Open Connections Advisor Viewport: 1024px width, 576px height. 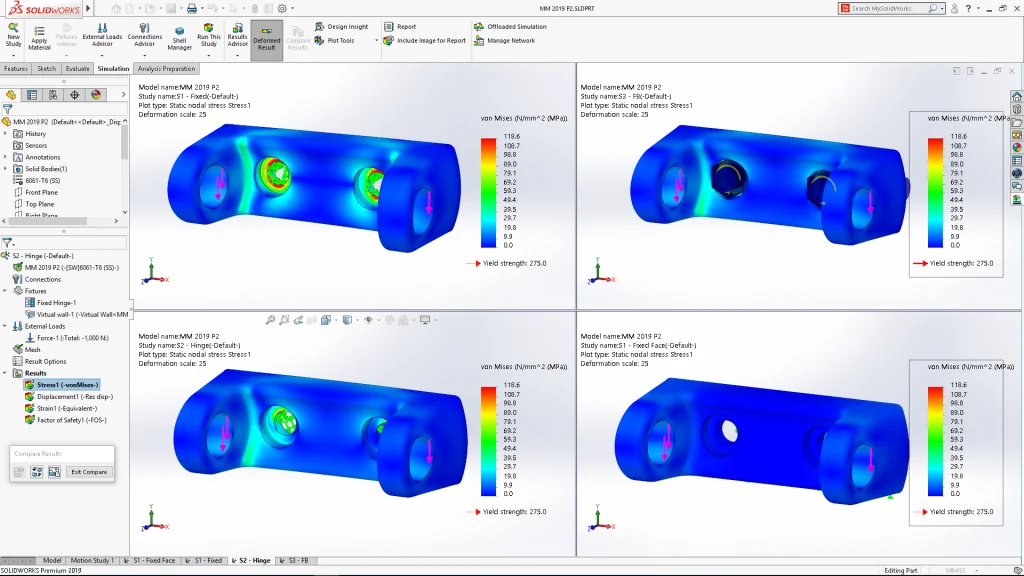[144, 35]
